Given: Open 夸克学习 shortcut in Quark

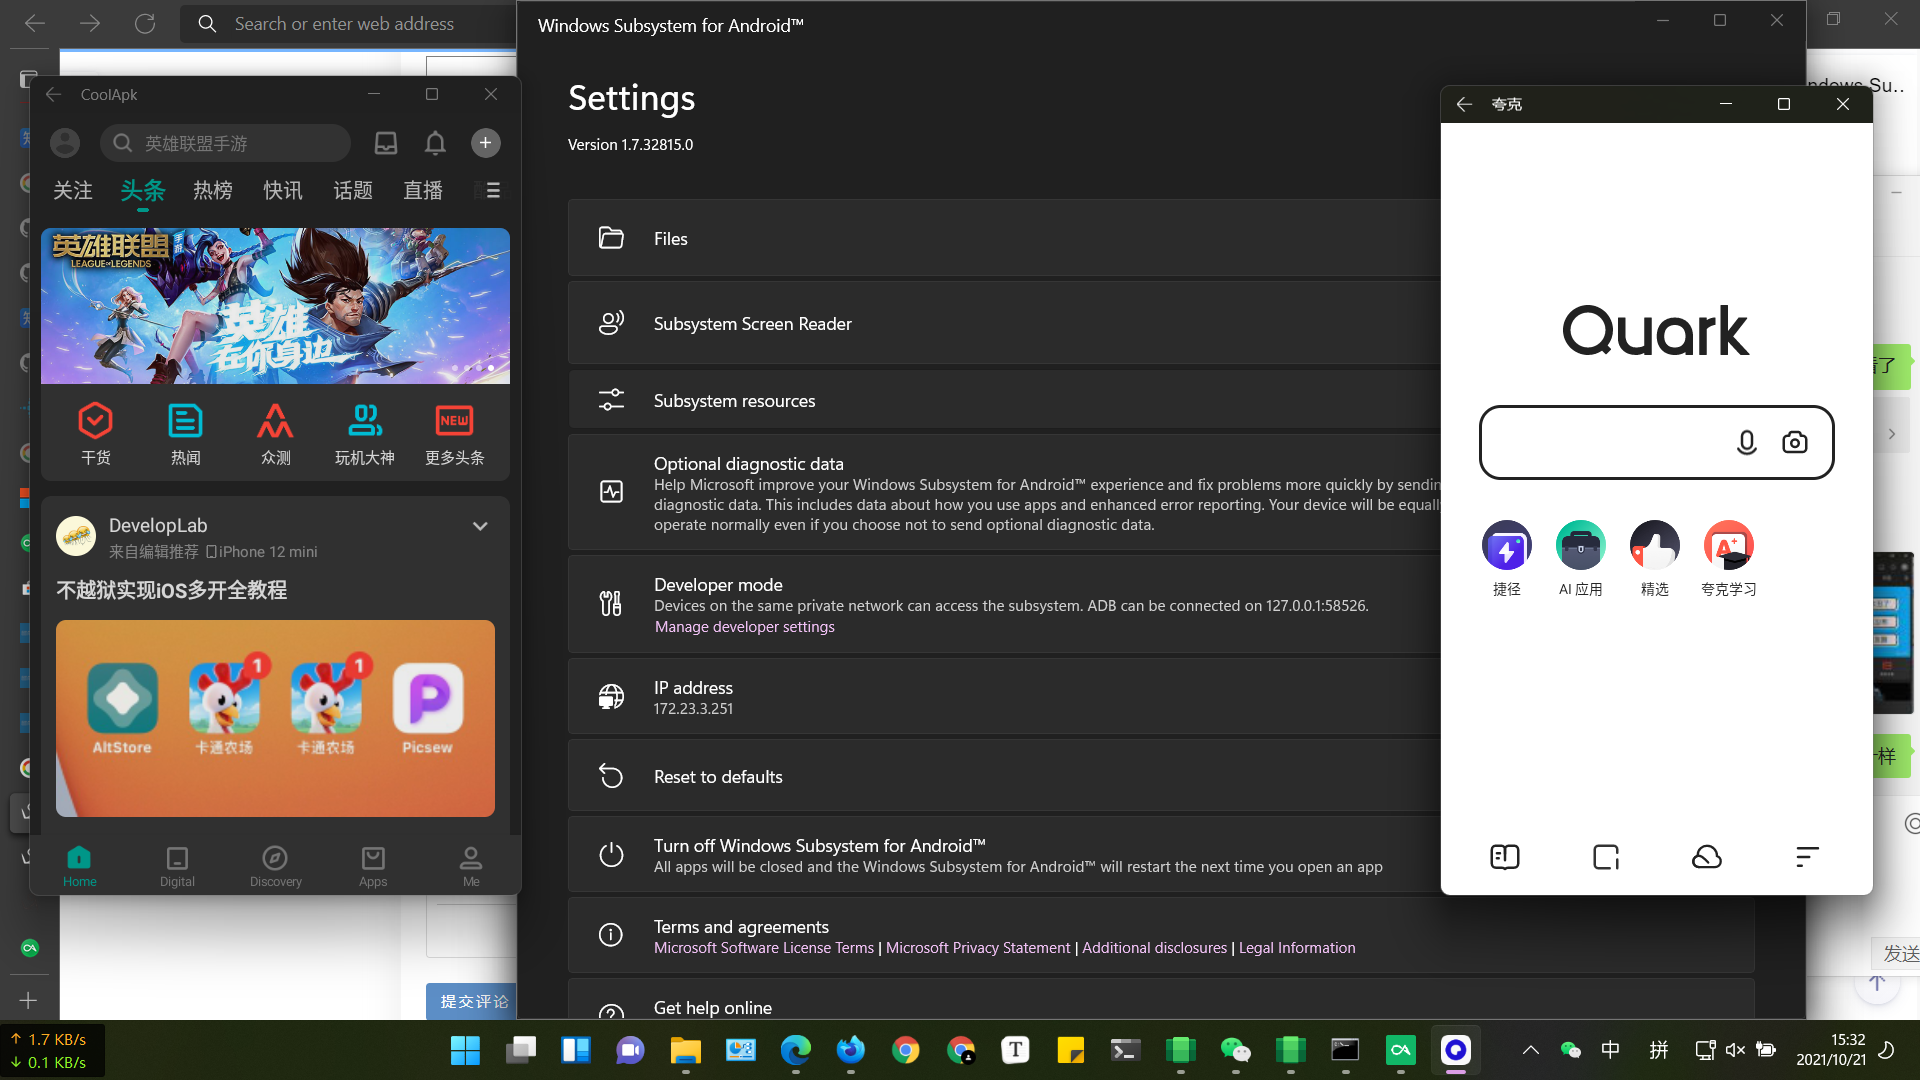Looking at the screenshot, I should point(1729,559).
